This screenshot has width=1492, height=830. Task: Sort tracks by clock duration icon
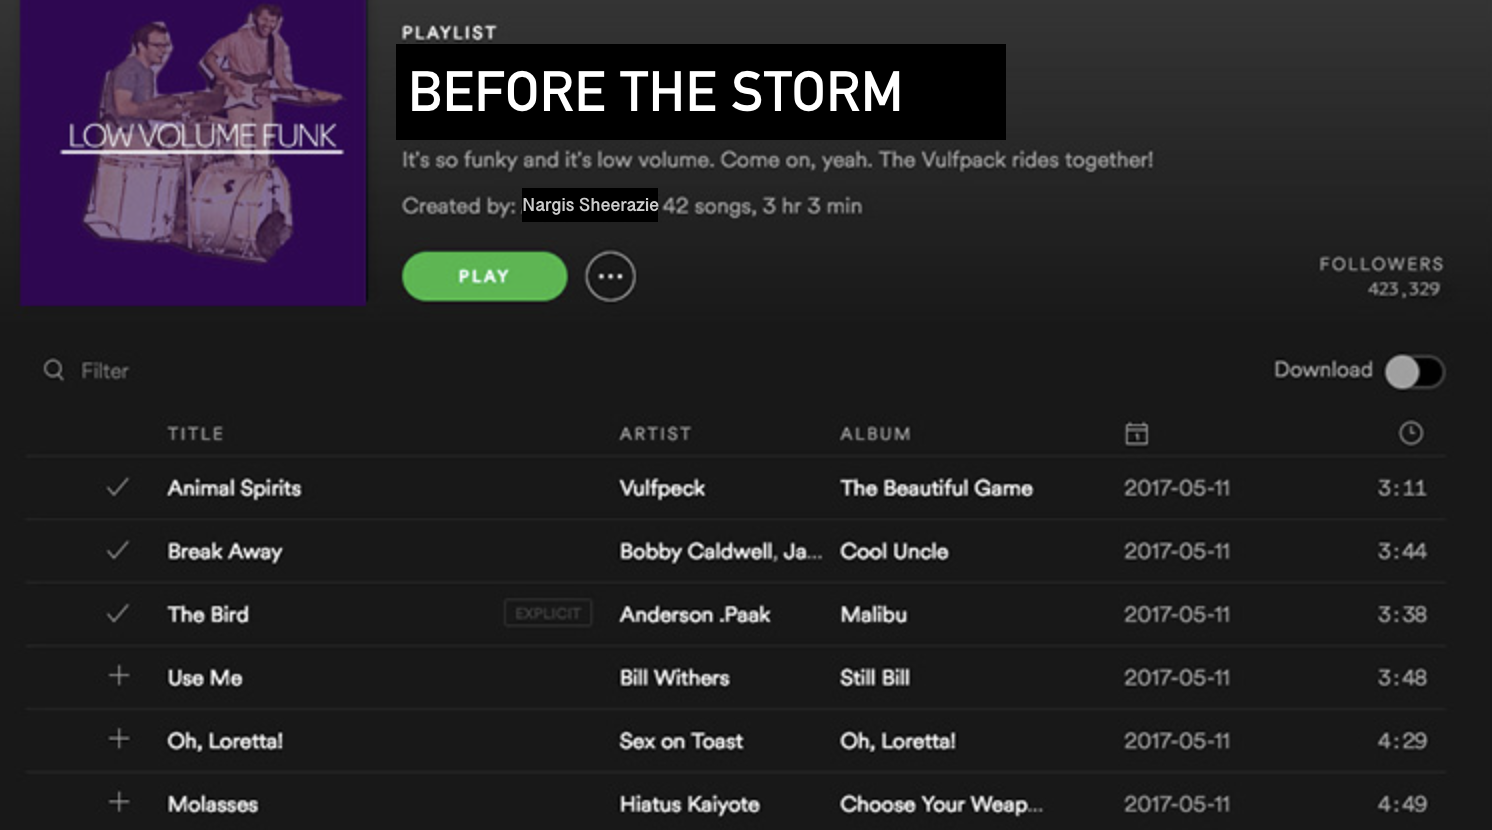tap(1410, 433)
